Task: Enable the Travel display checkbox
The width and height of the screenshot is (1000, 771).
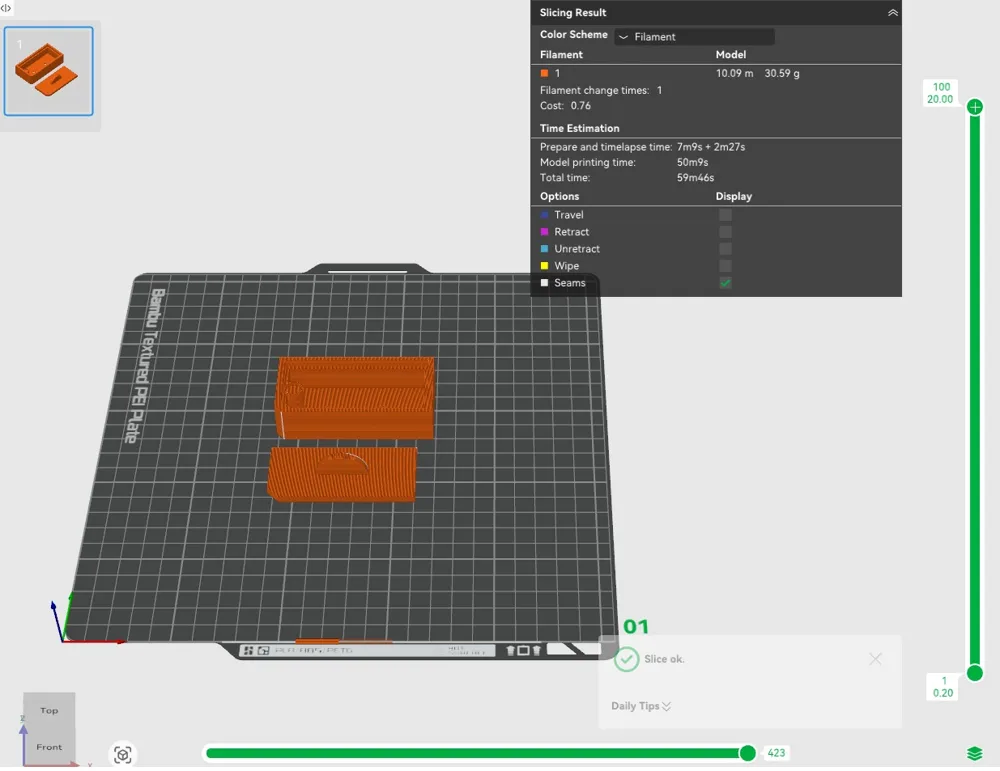Action: coord(725,215)
